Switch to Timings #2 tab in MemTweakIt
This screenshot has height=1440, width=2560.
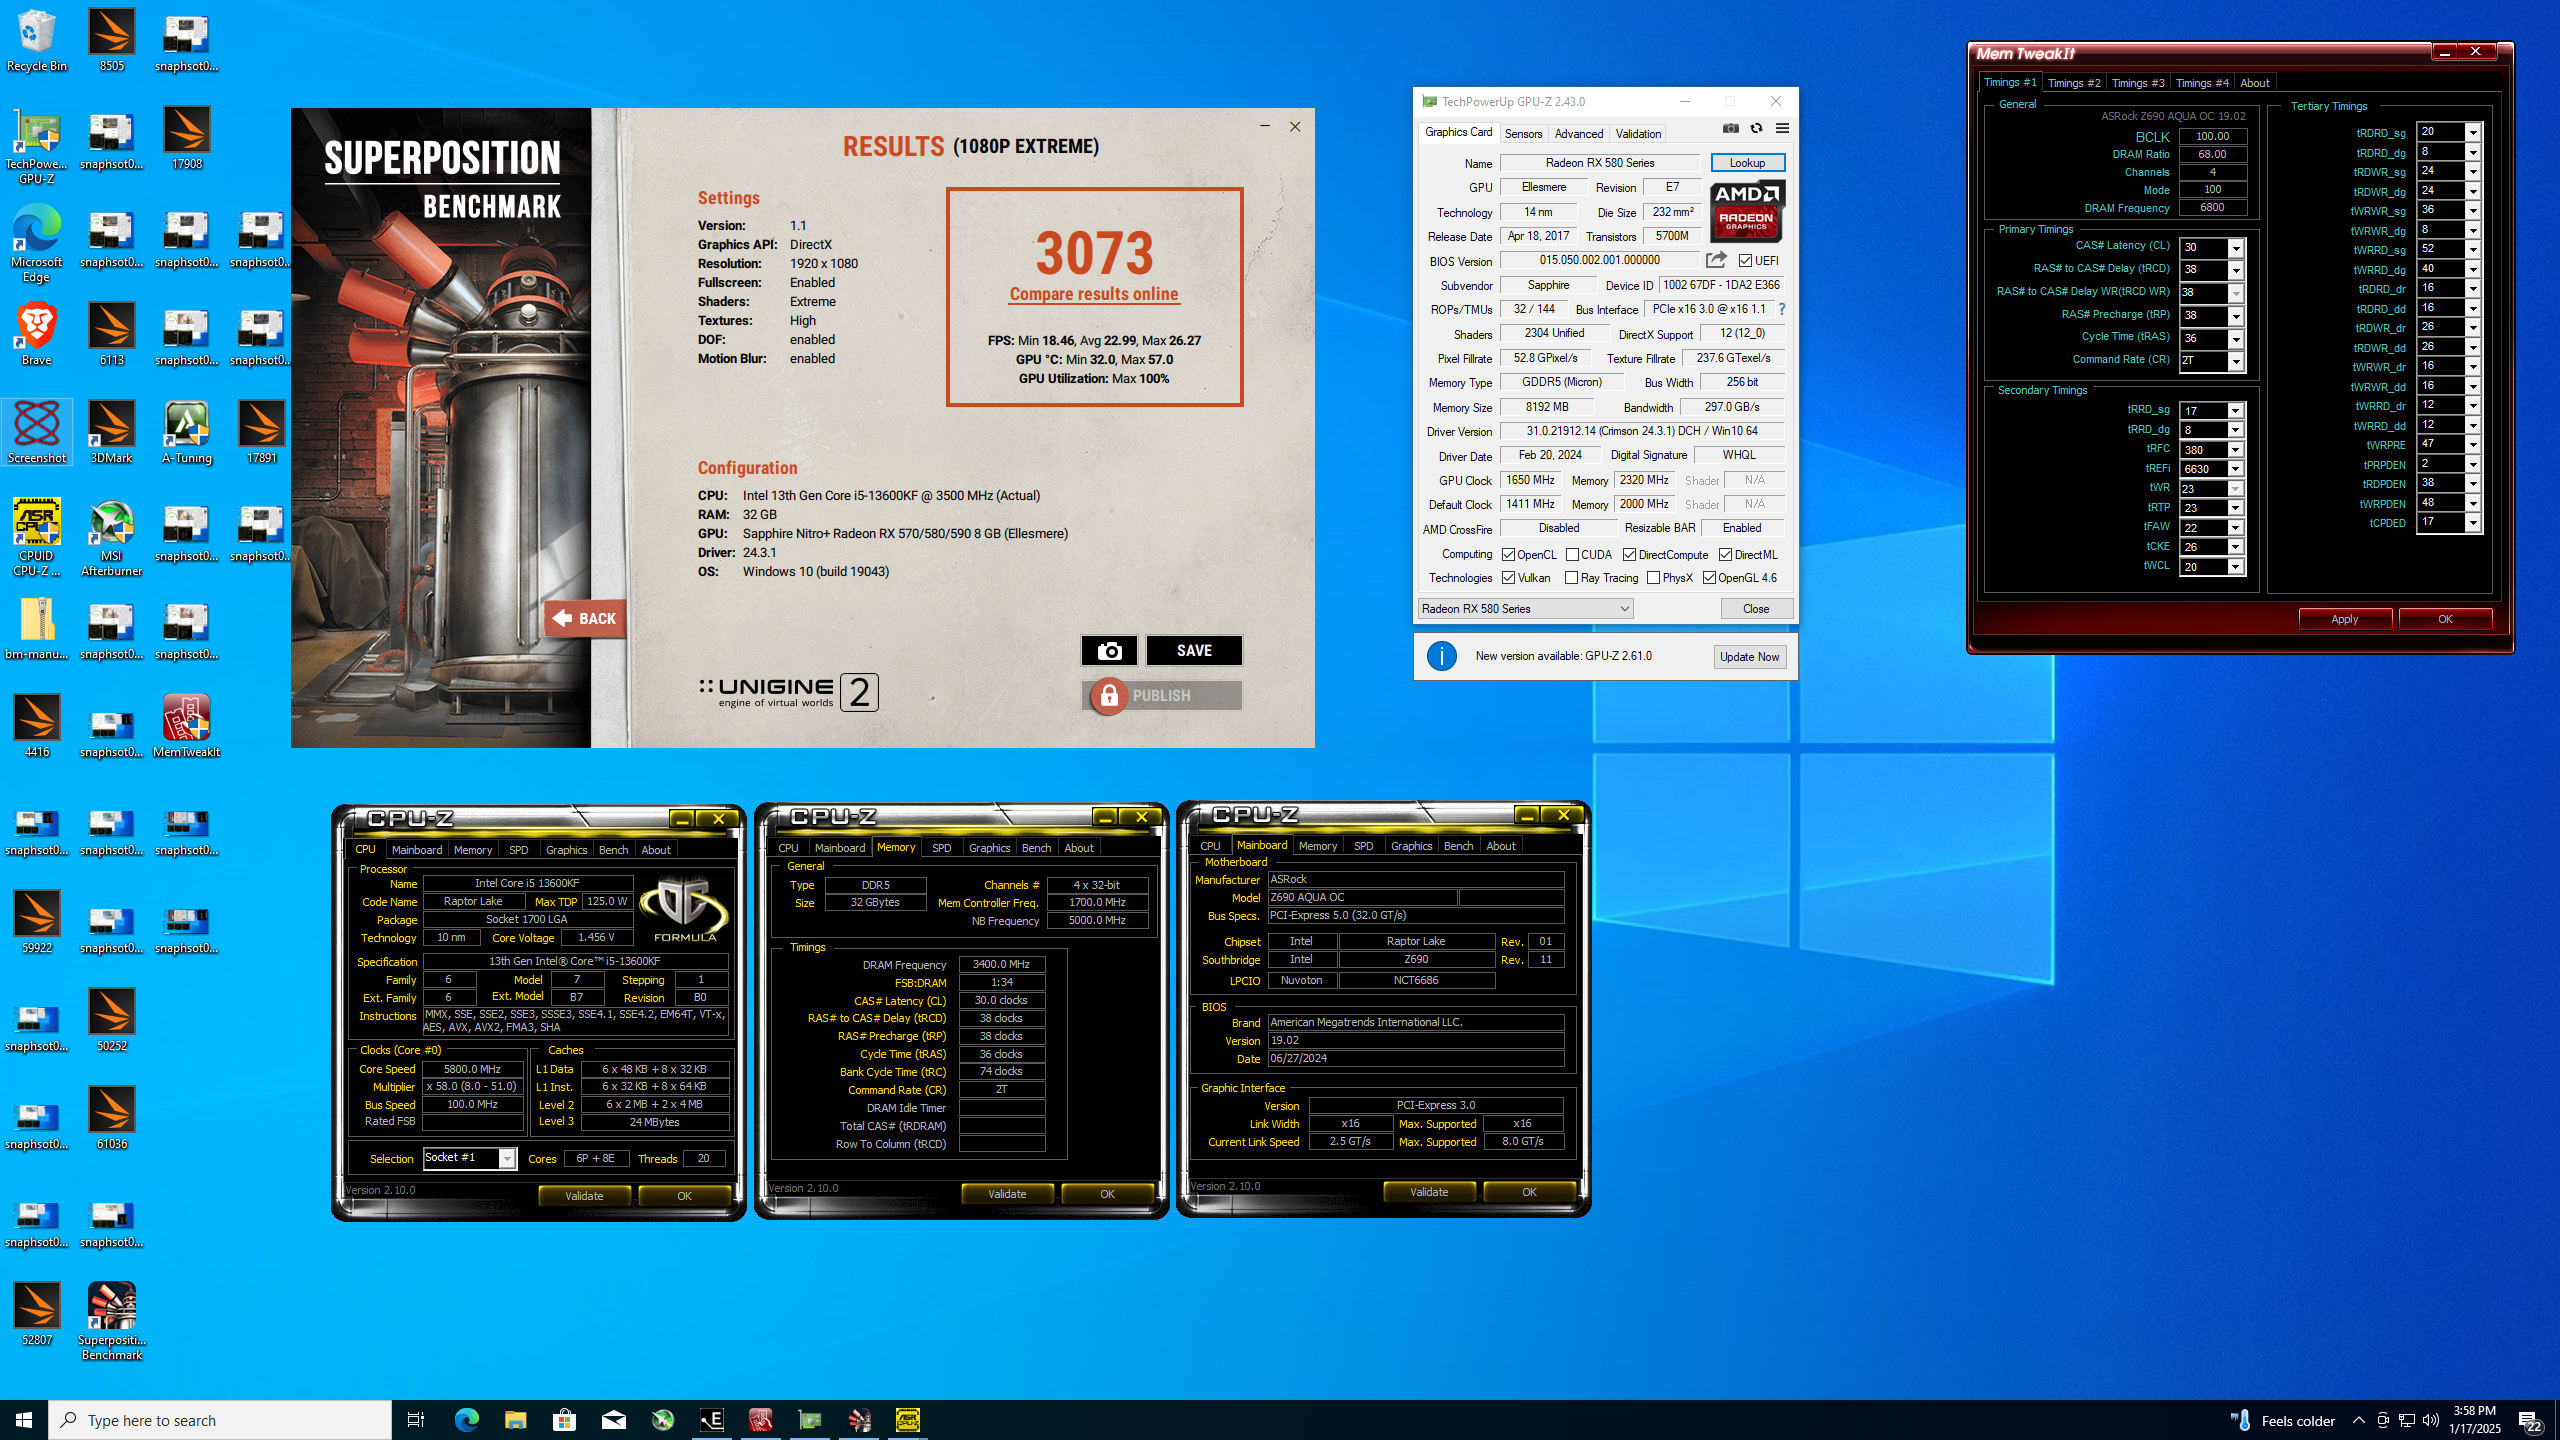[2073, 83]
